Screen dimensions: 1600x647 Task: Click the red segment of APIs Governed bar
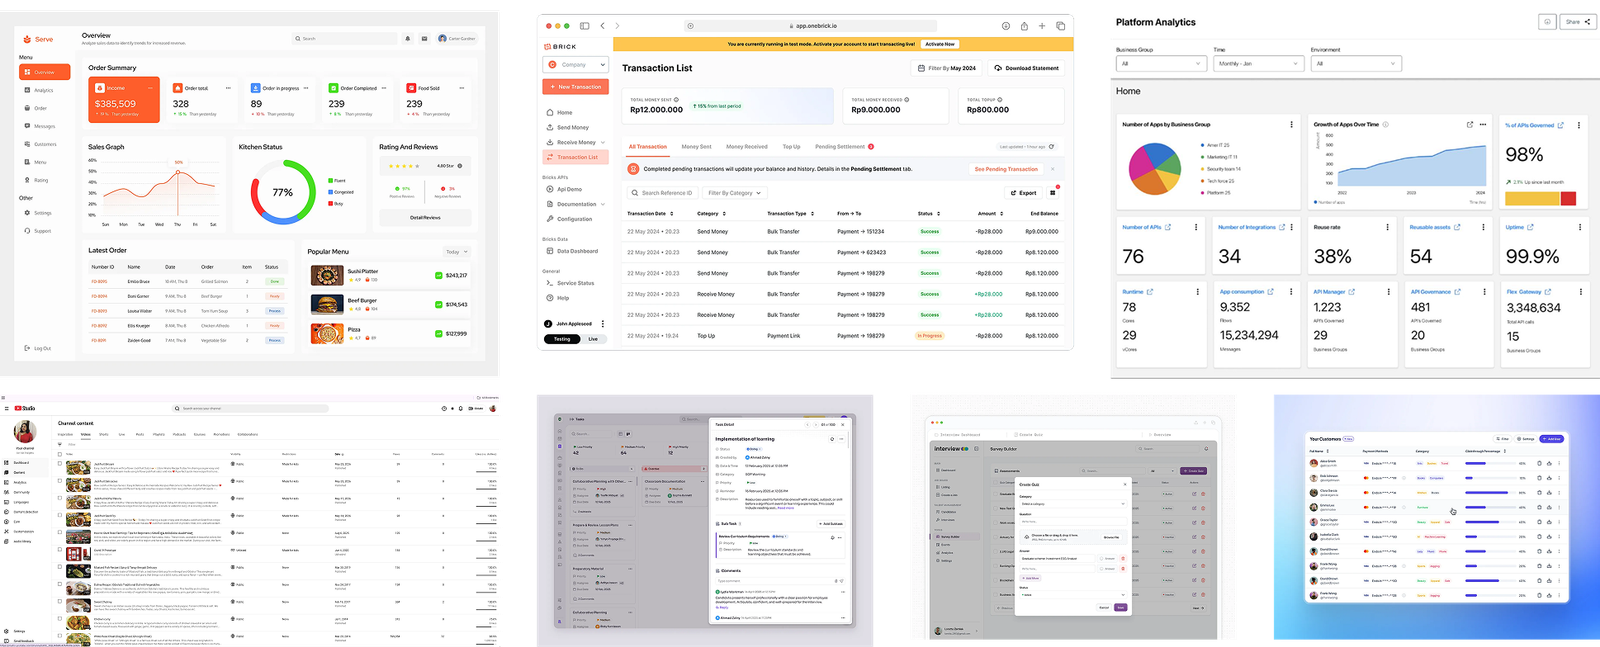[x=1568, y=199]
